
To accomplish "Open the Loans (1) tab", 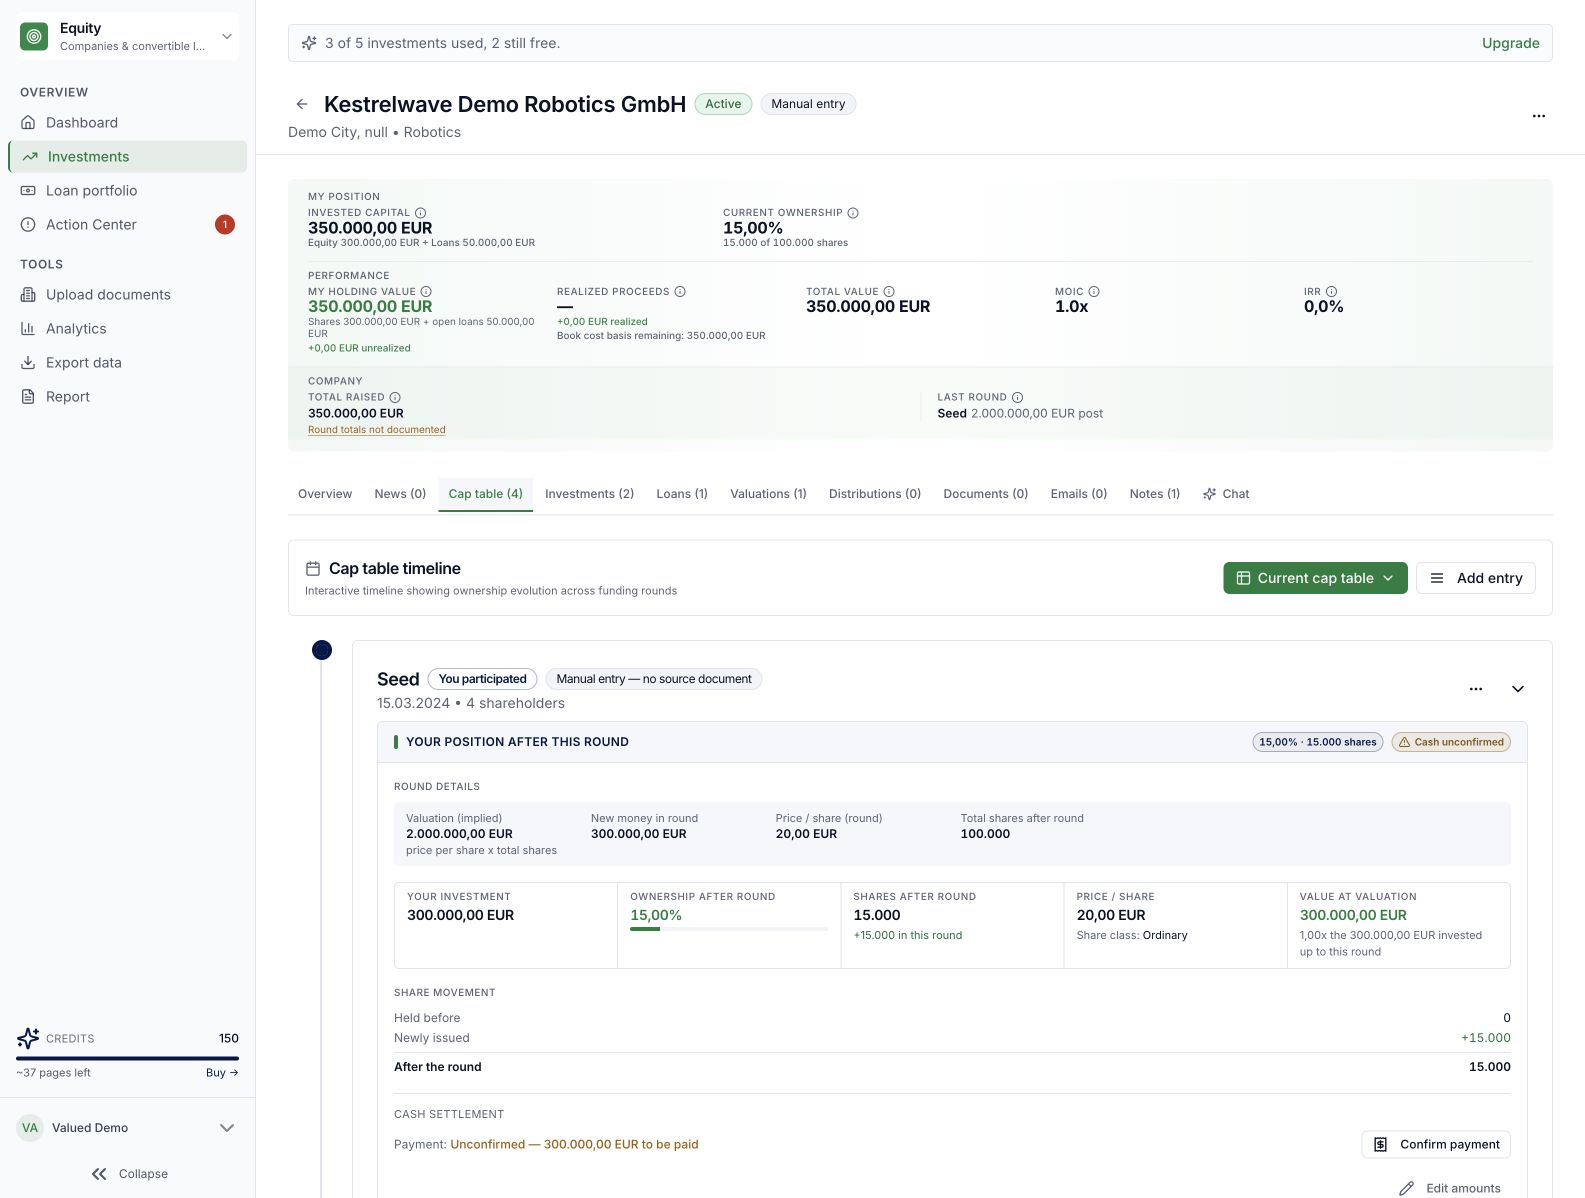I will coord(682,494).
